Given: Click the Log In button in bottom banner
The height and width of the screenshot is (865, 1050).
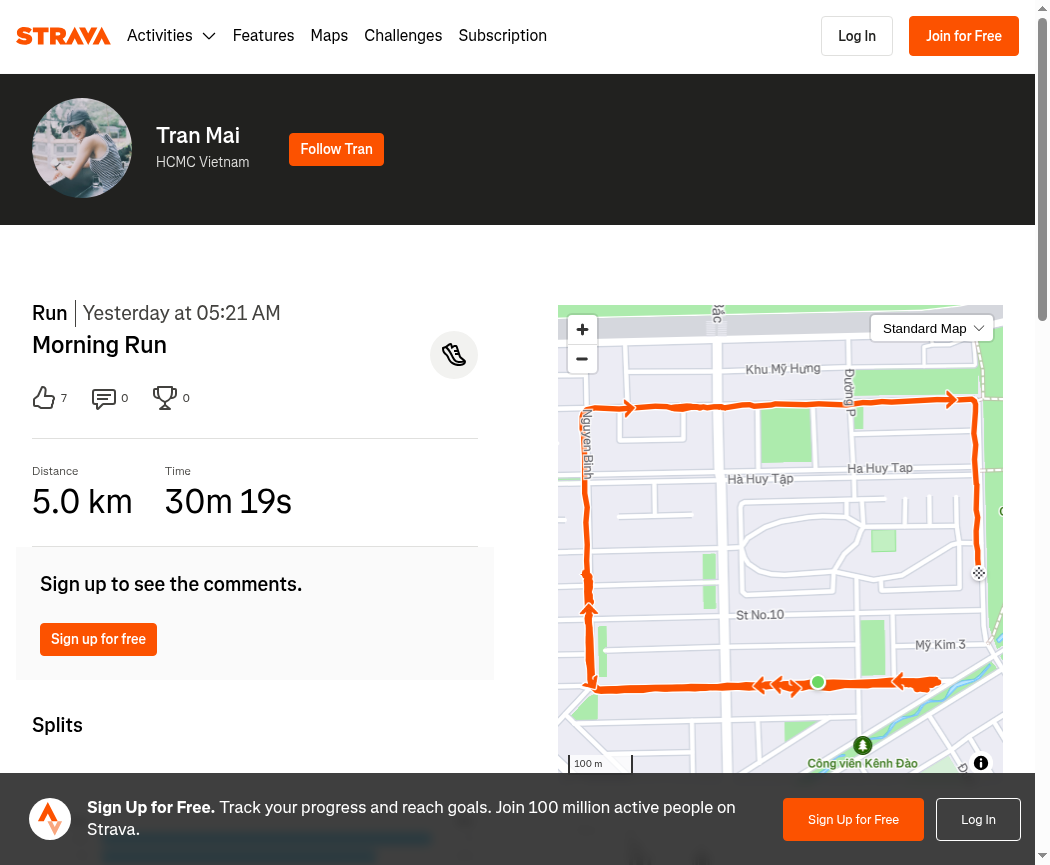Looking at the screenshot, I should [x=978, y=819].
